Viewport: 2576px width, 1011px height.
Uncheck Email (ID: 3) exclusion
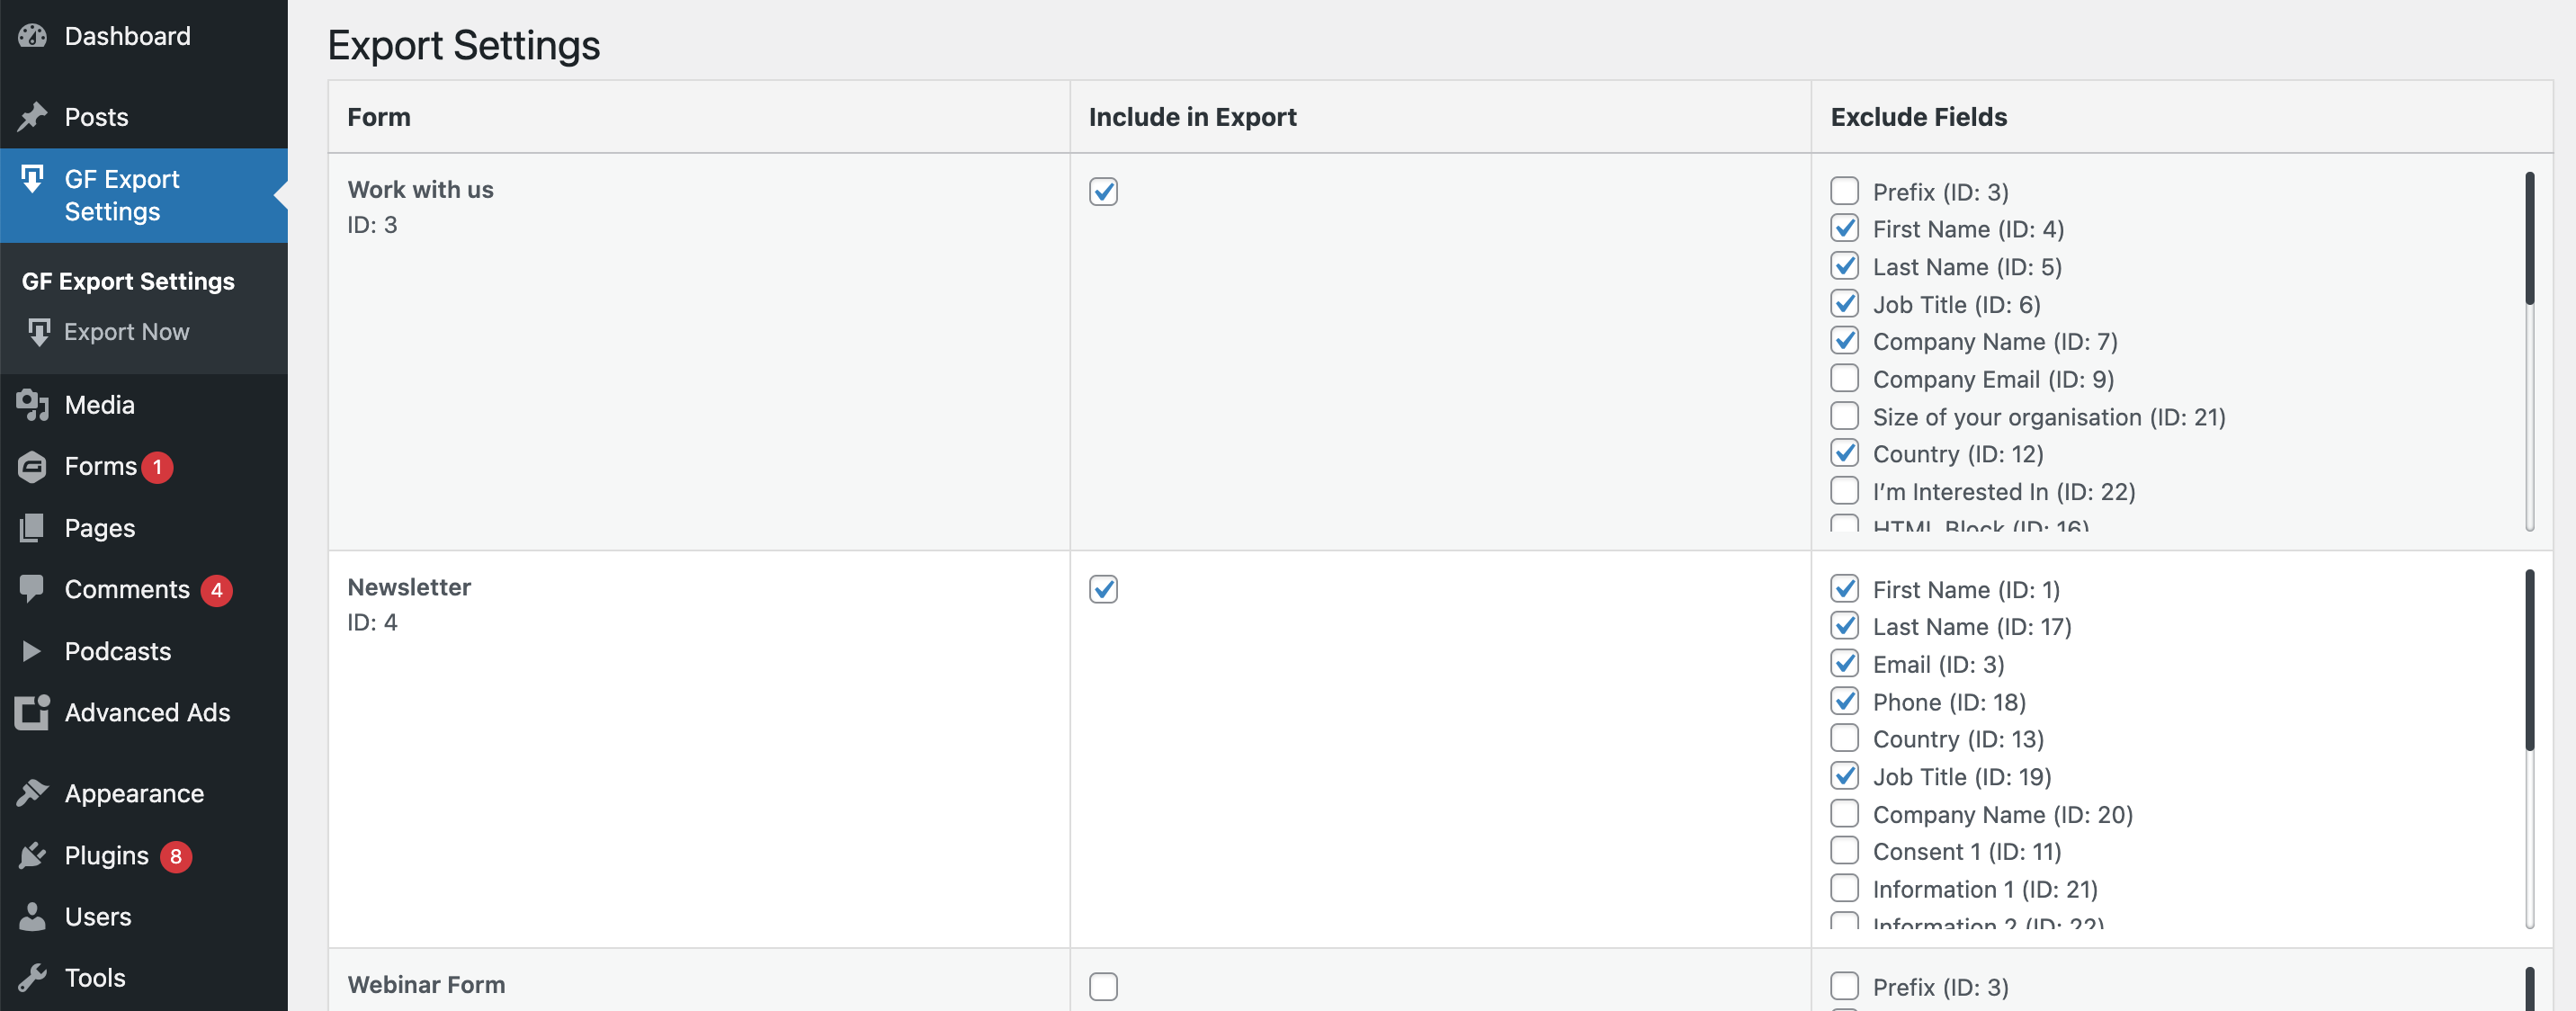[1844, 663]
